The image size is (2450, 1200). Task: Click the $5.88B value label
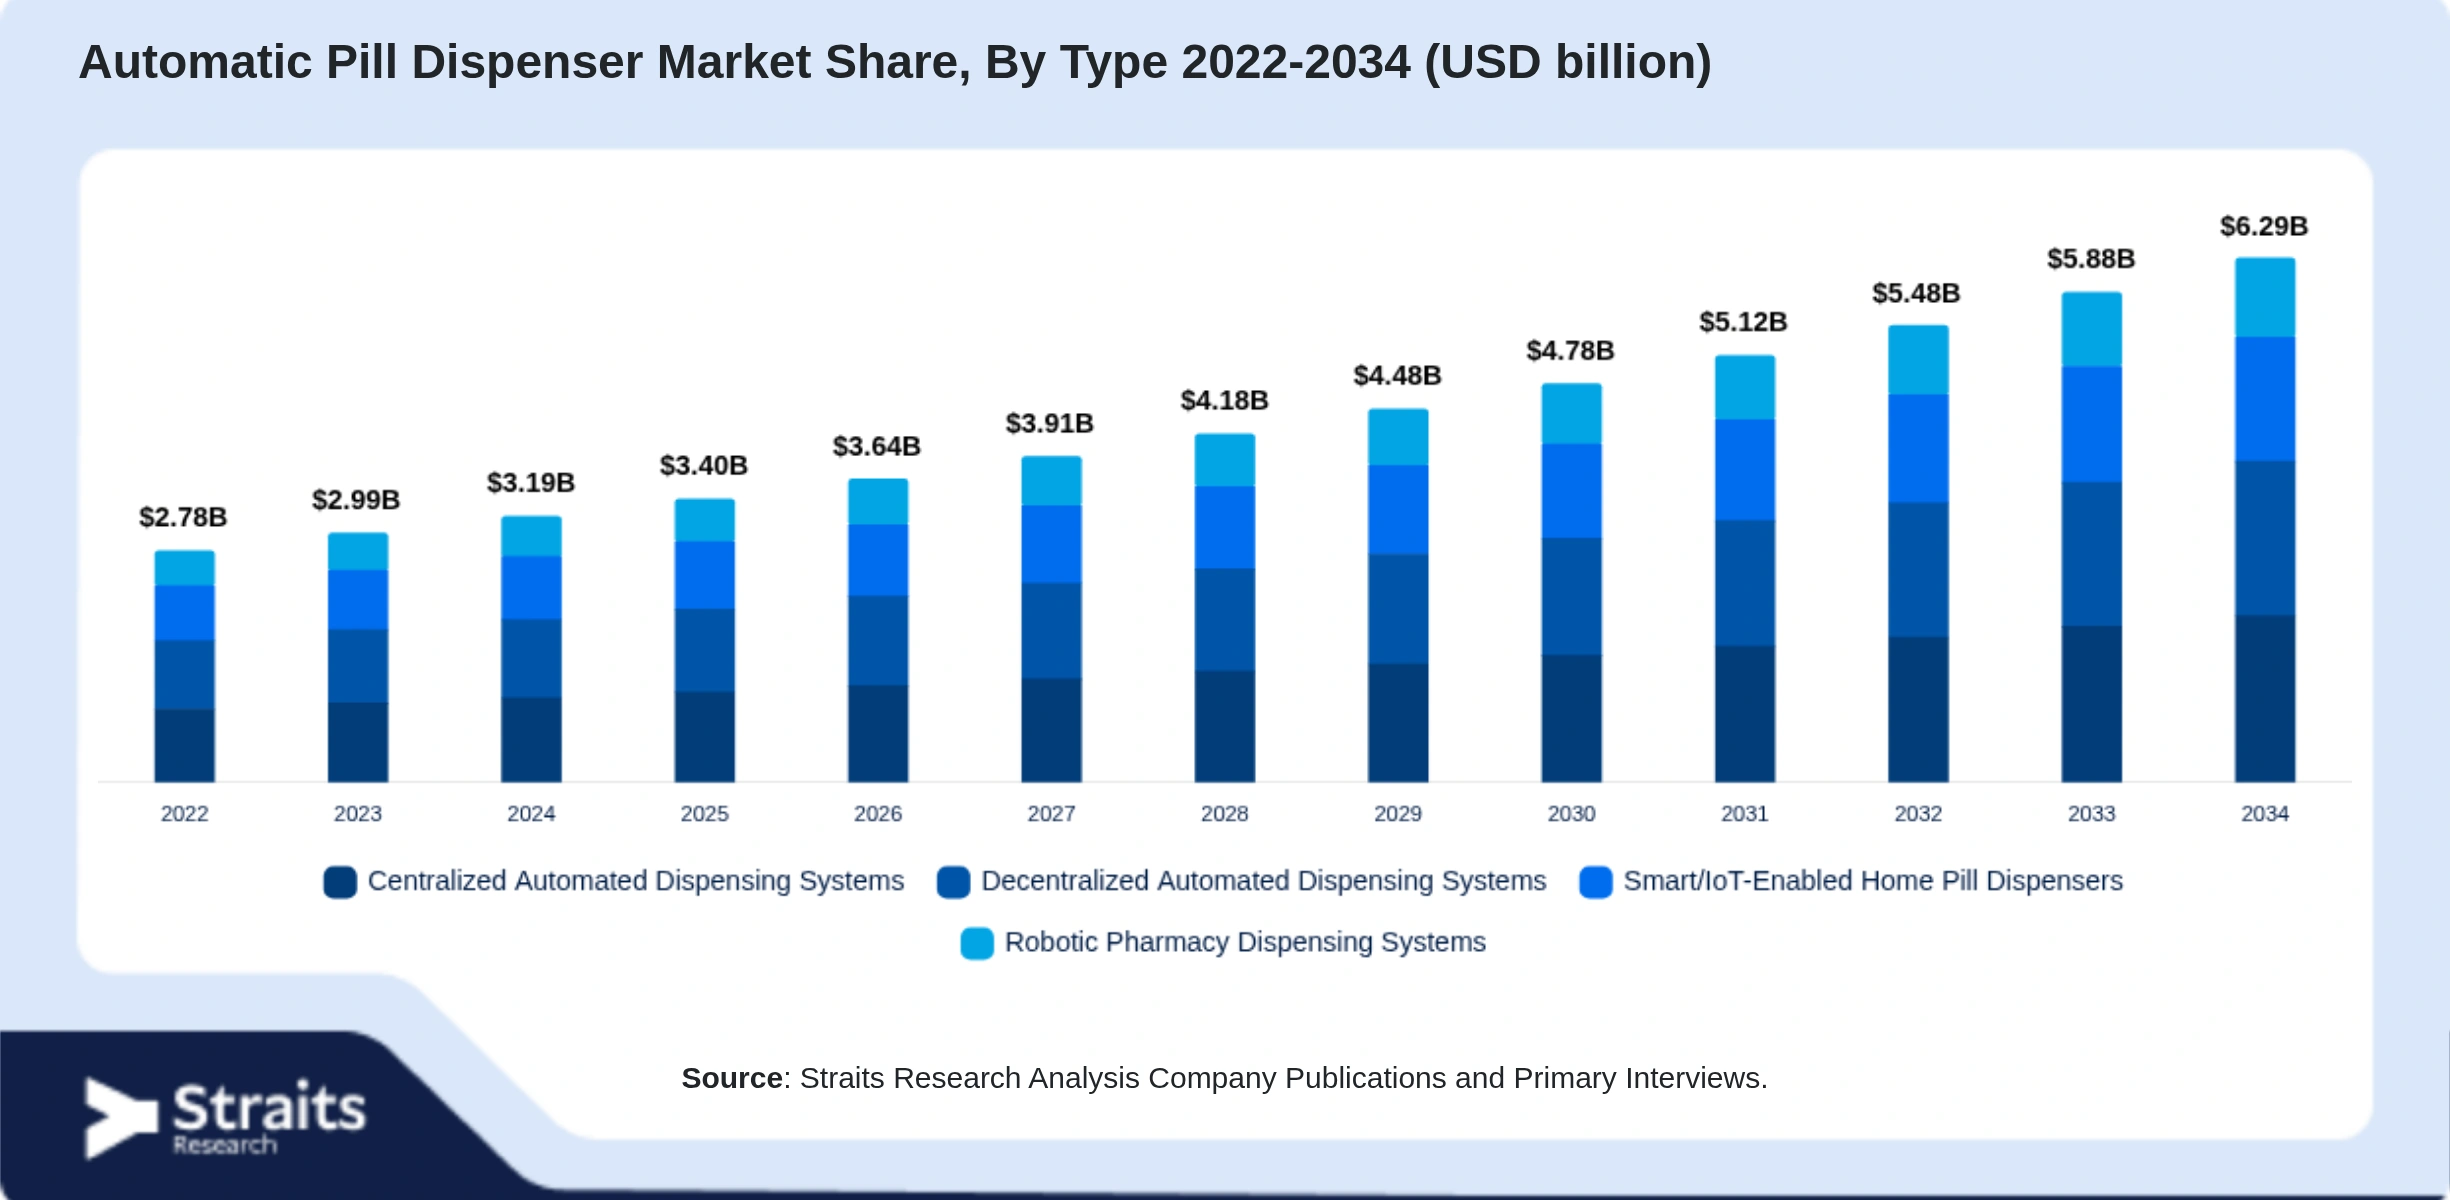coord(2092,258)
